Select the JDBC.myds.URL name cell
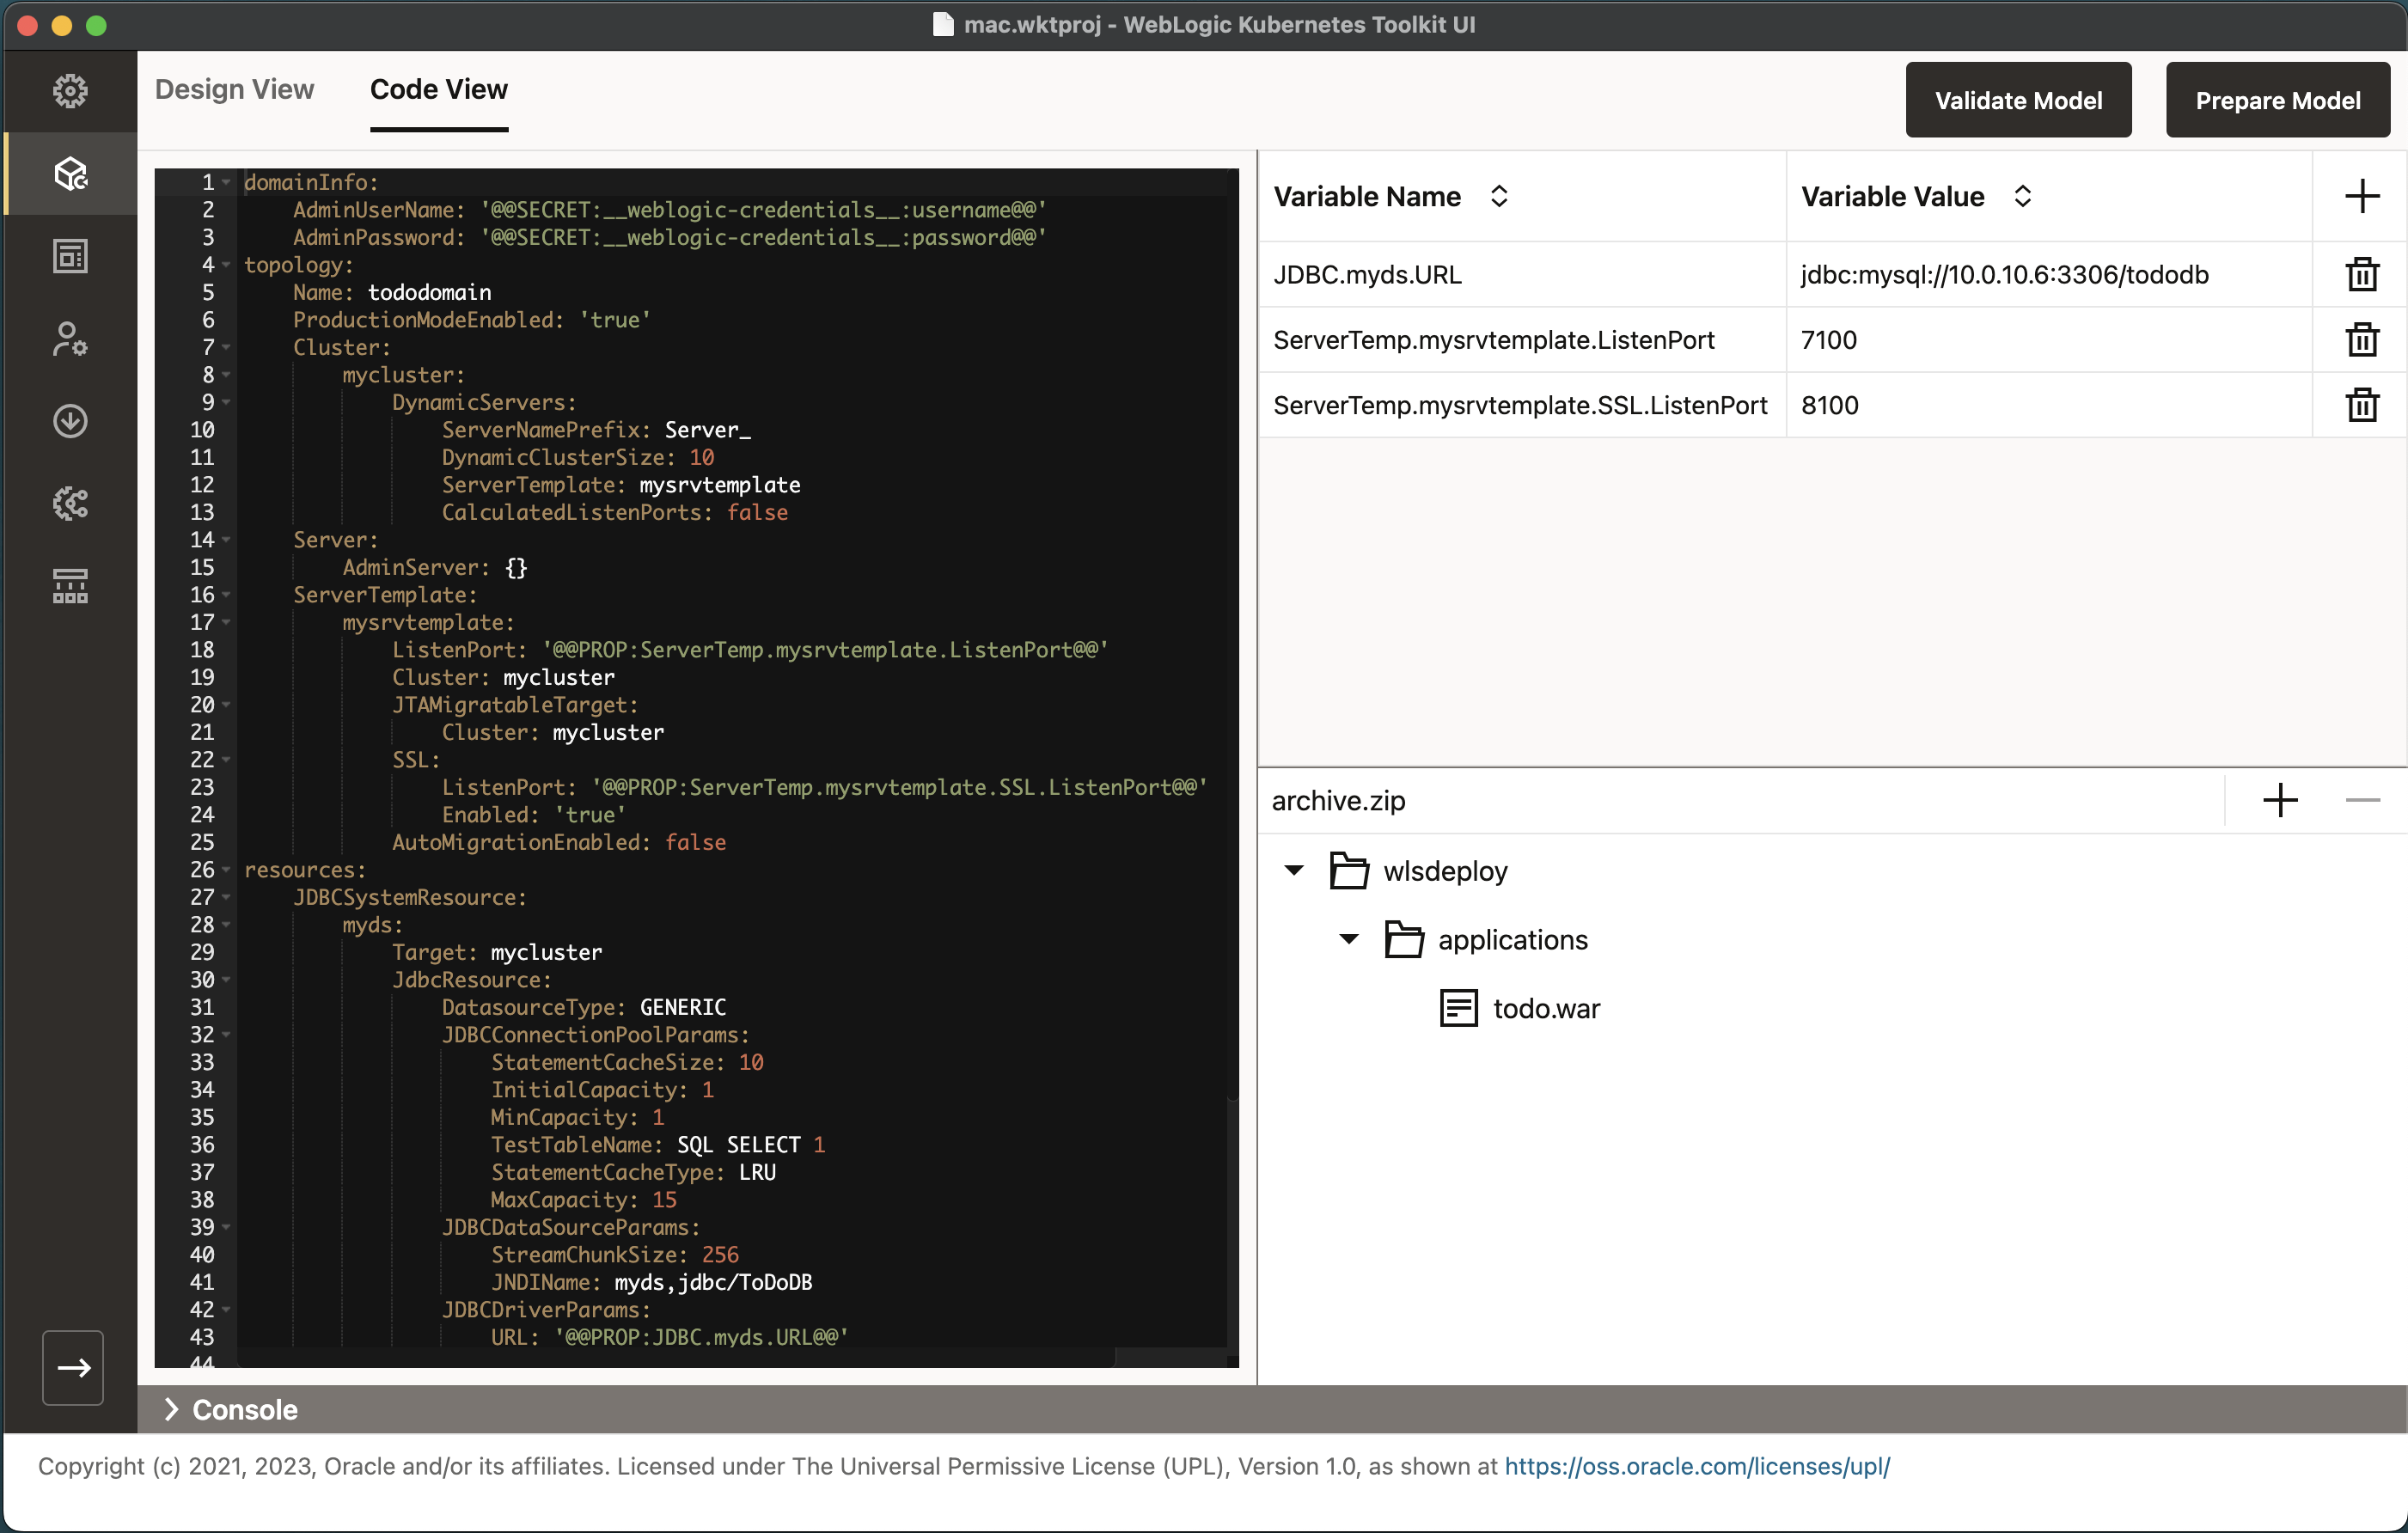Viewport: 2408px width, 1533px height. click(x=1522, y=274)
